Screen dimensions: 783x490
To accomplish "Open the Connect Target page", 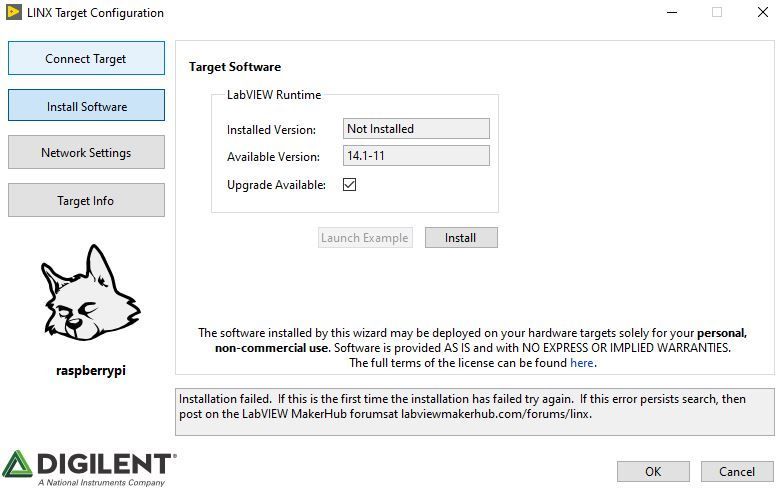I will pos(86,58).
